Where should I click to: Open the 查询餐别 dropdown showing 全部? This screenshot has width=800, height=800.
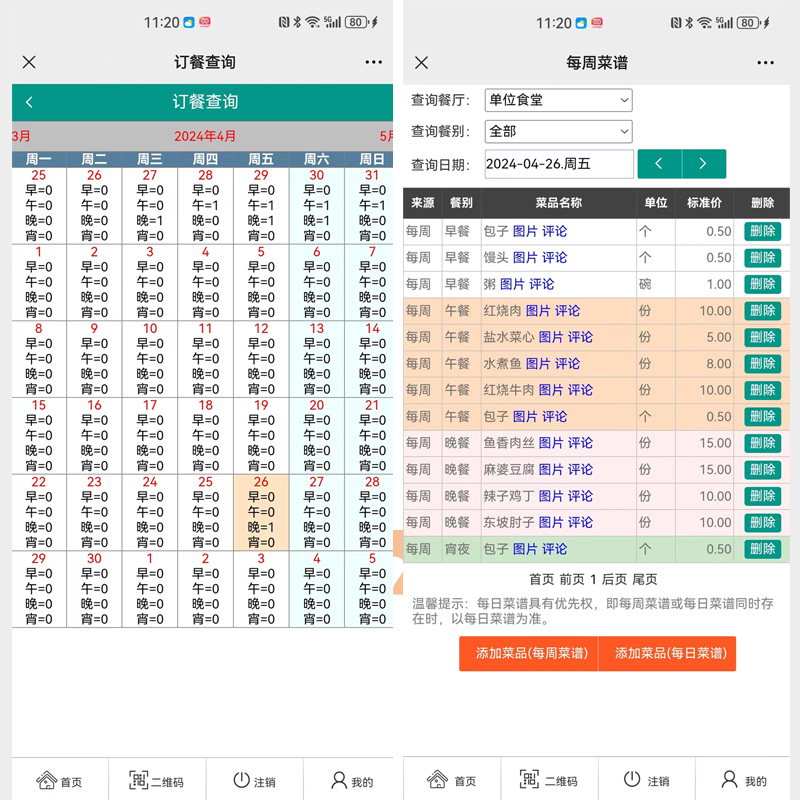pyautogui.click(x=558, y=131)
